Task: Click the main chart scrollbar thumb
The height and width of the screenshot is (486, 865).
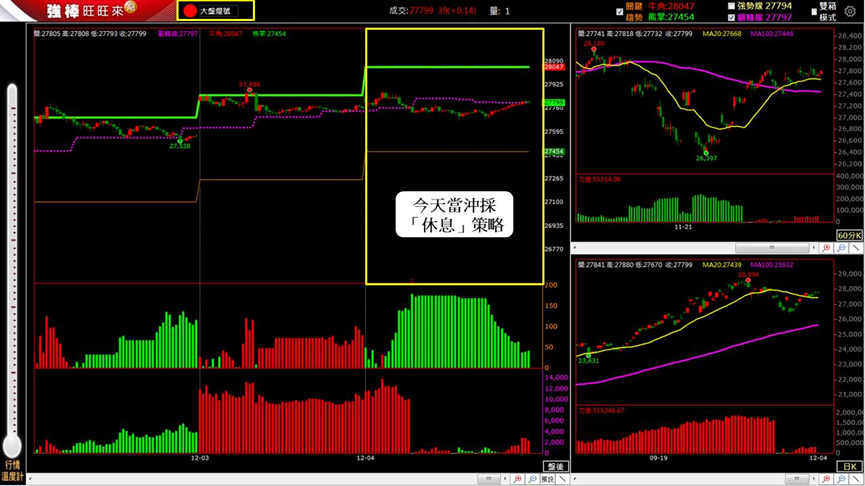Action: click(489, 479)
